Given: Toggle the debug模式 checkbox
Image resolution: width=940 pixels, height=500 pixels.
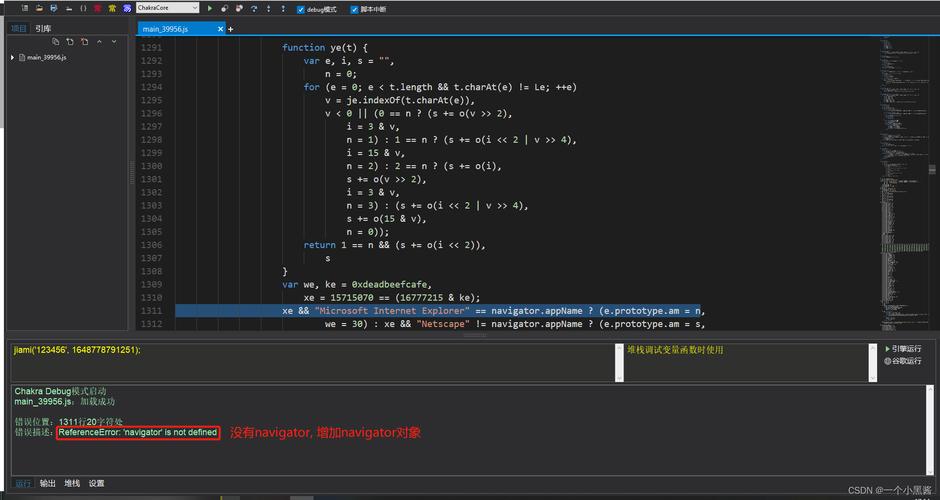Looking at the screenshot, I should click(x=301, y=9).
